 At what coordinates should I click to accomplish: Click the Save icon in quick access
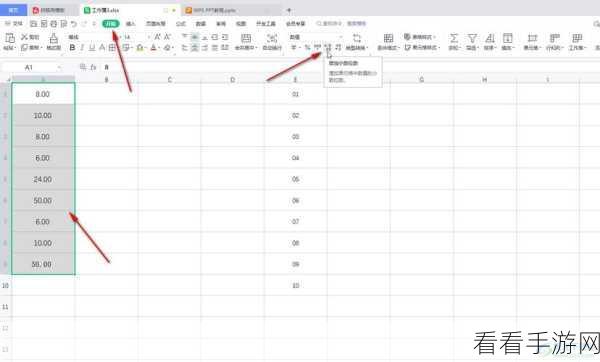click(x=34, y=24)
